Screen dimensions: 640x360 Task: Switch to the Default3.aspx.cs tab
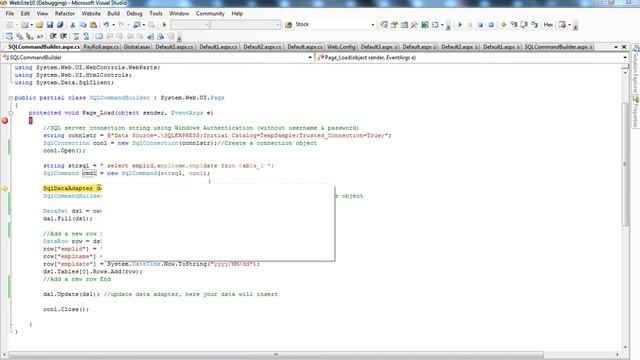point(174,47)
